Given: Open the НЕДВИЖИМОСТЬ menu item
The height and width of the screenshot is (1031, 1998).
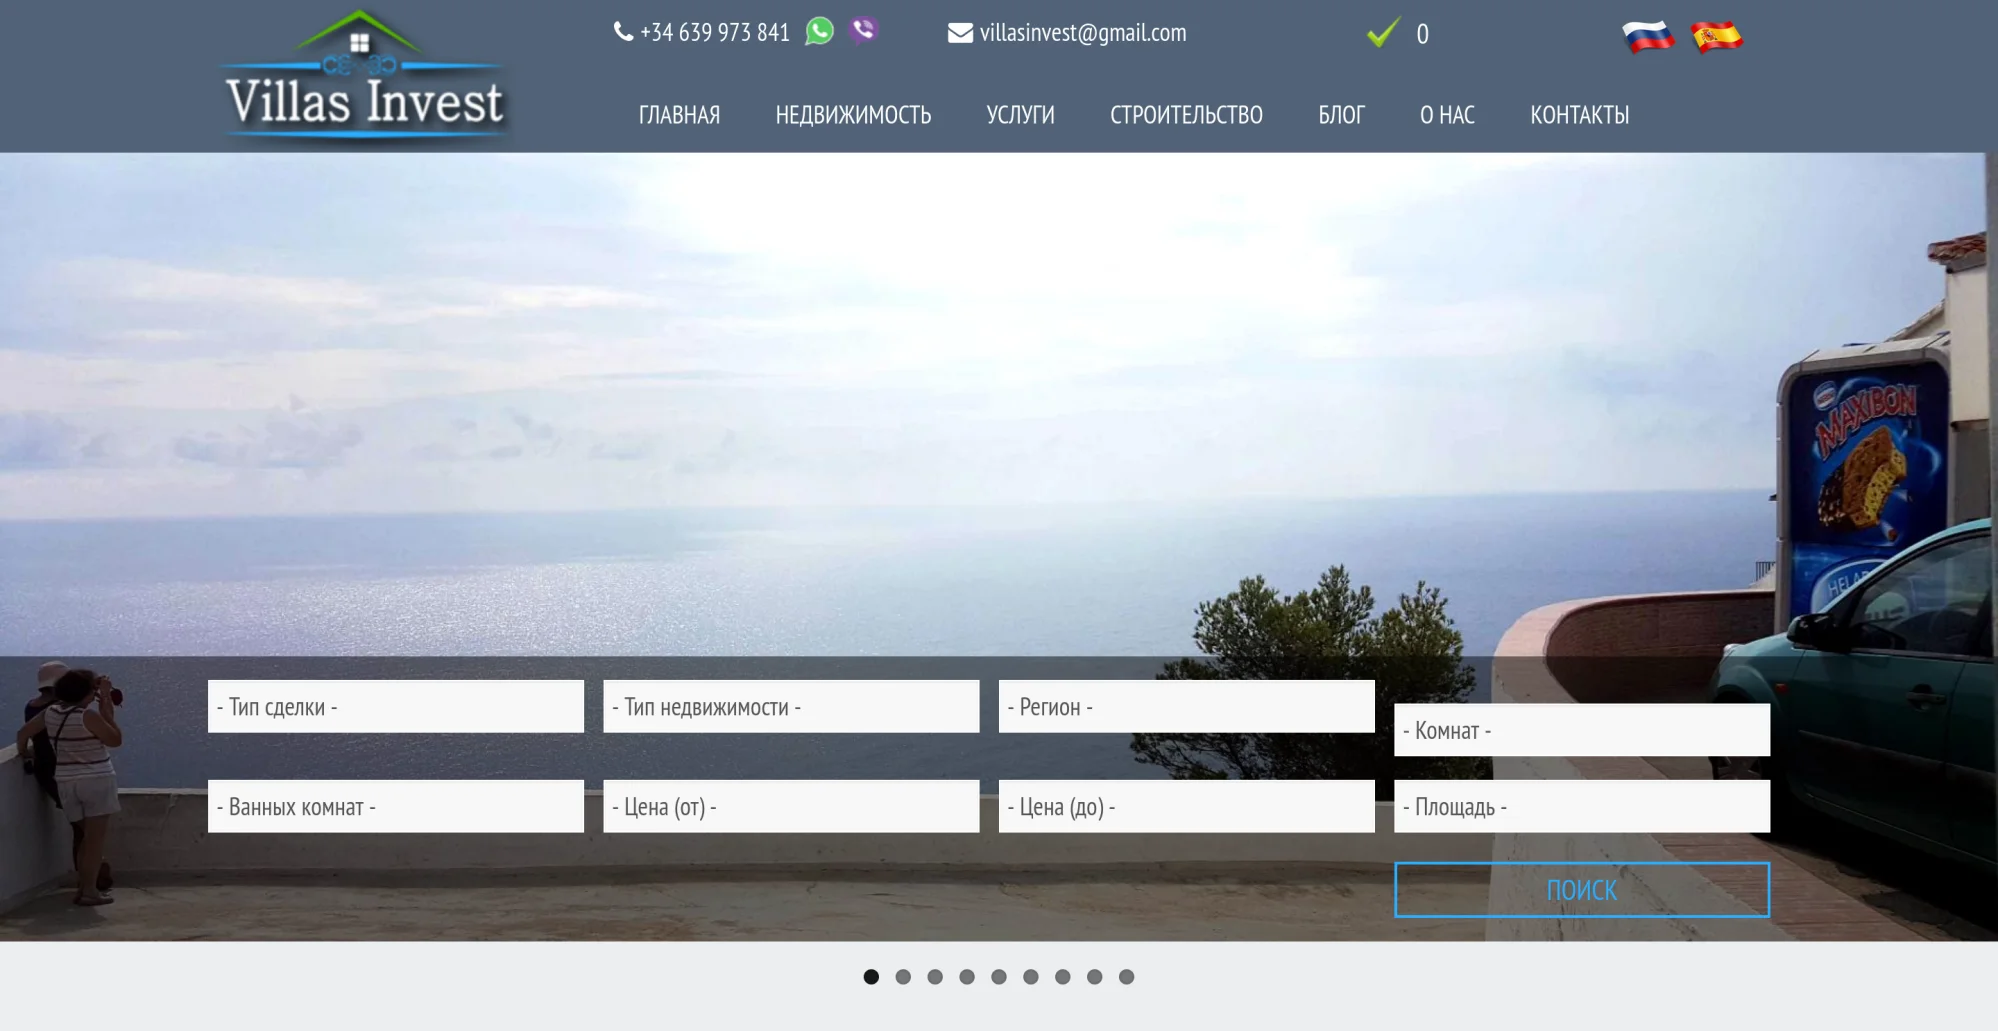Looking at the screenshot, I should coord(853,115).
